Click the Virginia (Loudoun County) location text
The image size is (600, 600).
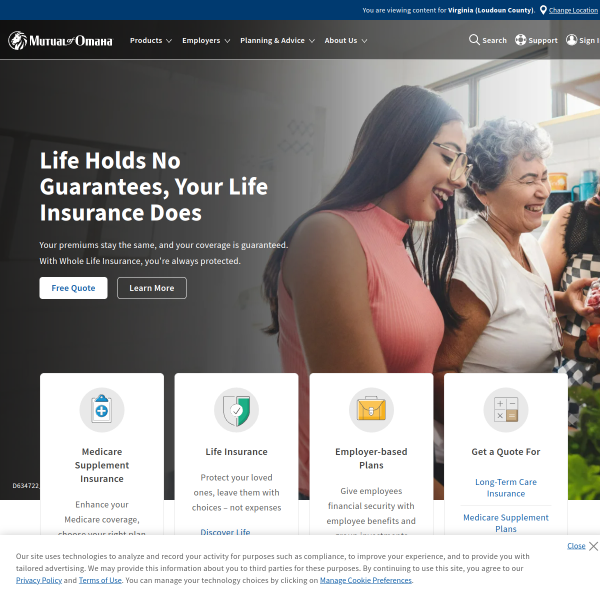tap(491, 10)
